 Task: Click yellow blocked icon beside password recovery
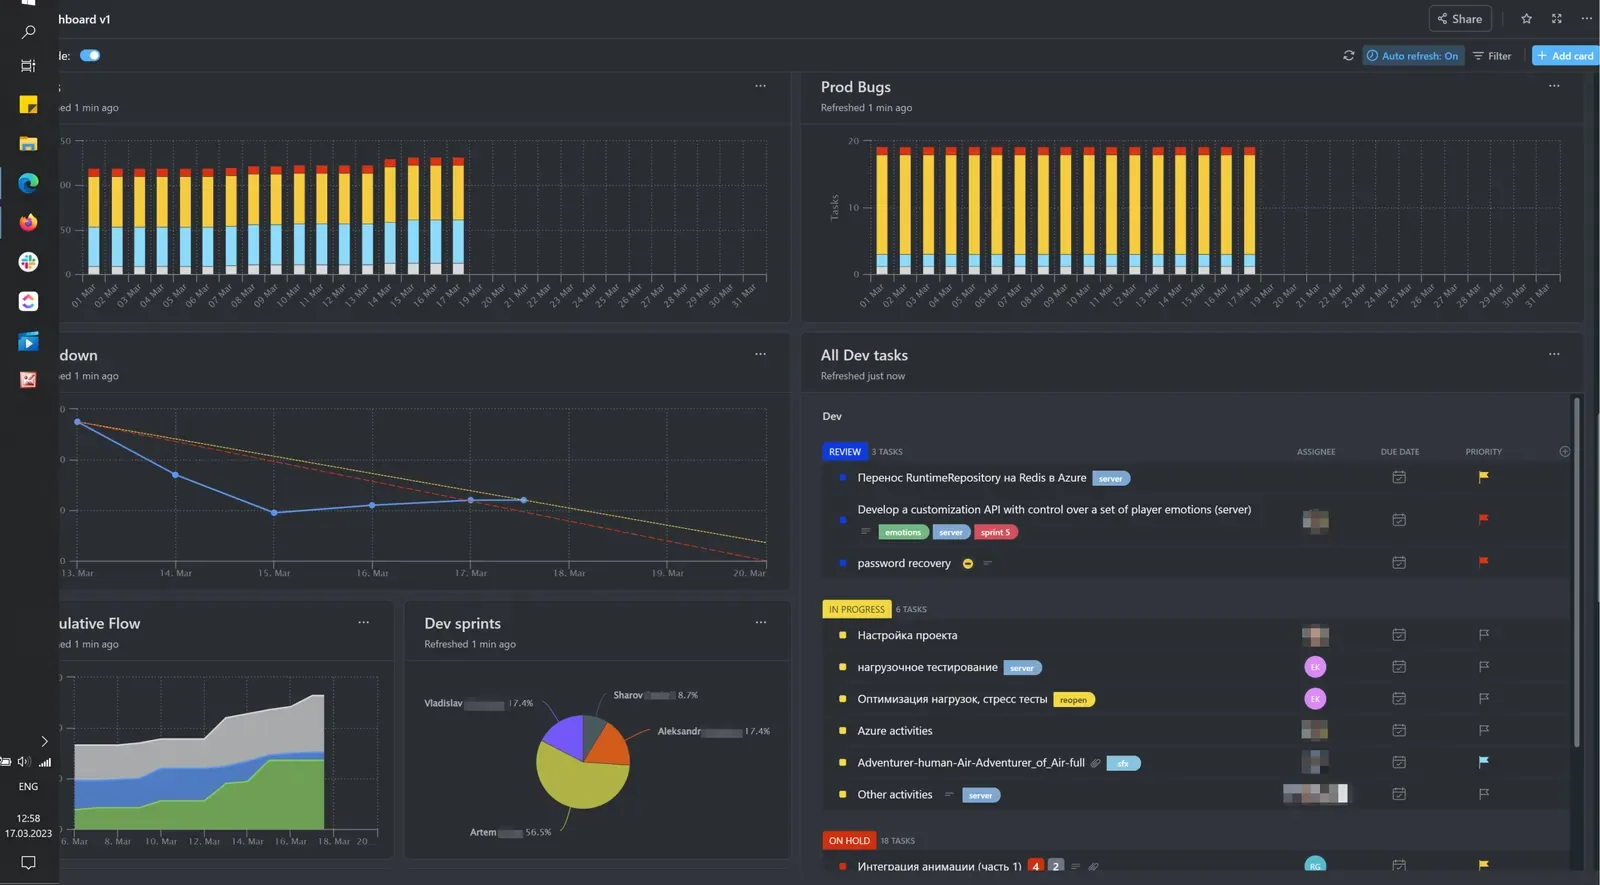[x=968, y=563]
